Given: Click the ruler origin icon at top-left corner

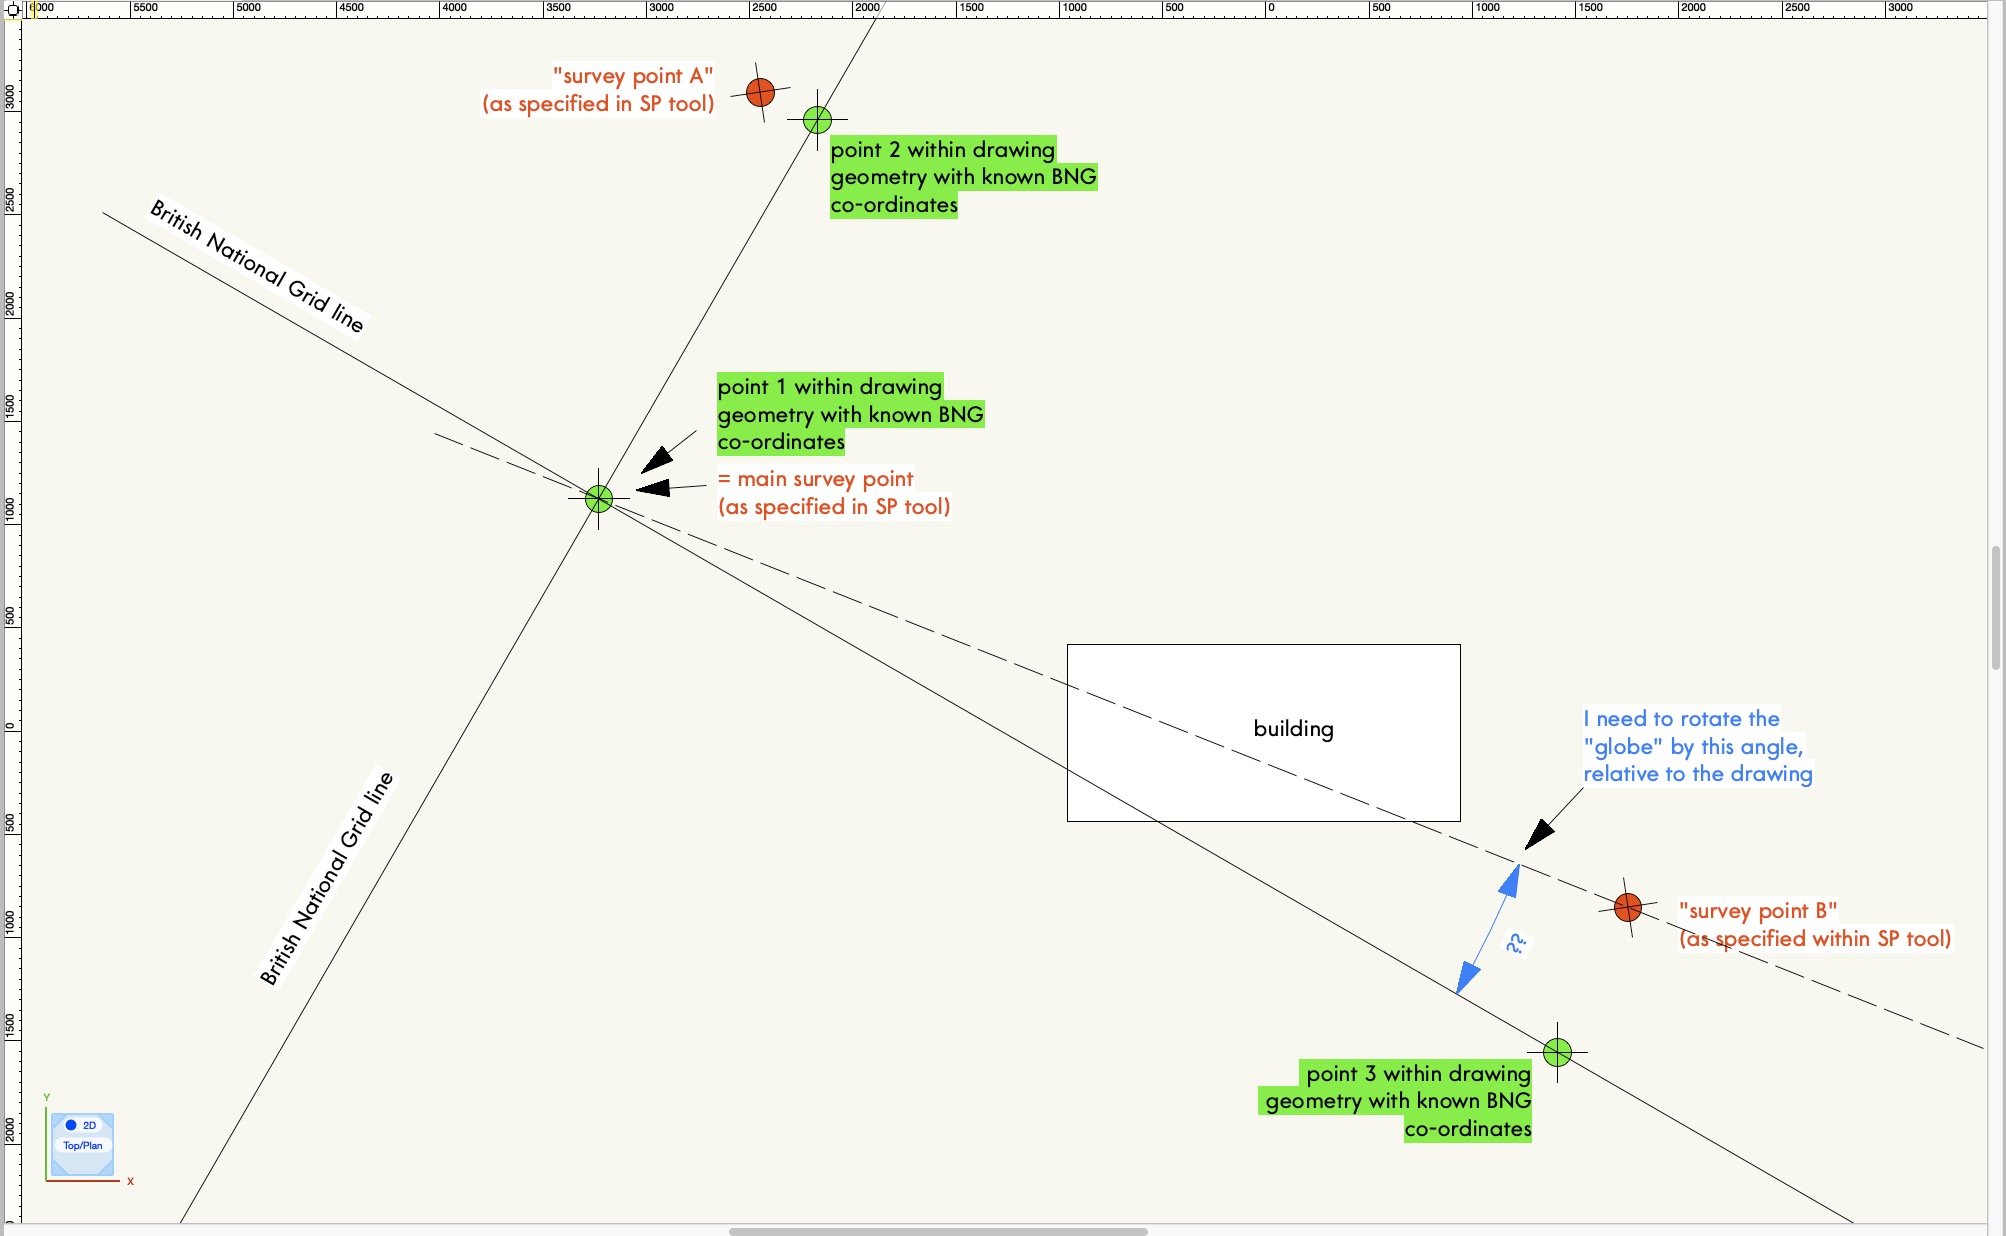Looking at the screenshot, I should click(x=14, y=9).
